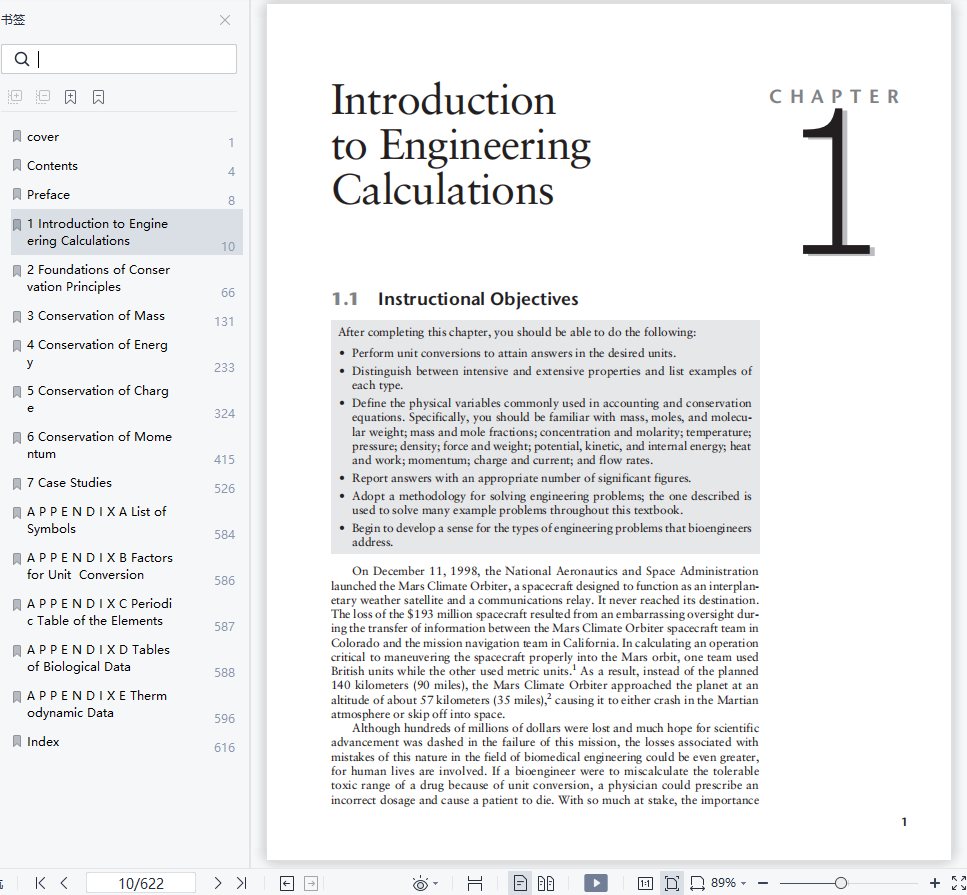Switch to two-page view

pos(546,883)
